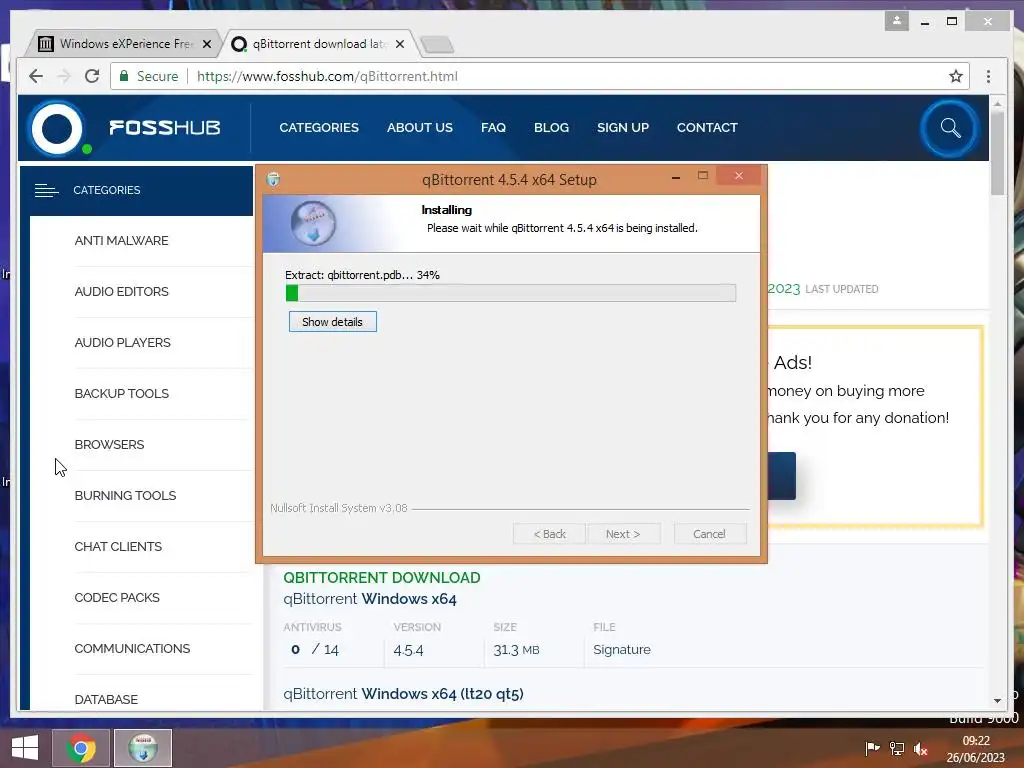Click the 4.5.4 version value
The height and width of the screenshot is (768, 1024).
408,650
